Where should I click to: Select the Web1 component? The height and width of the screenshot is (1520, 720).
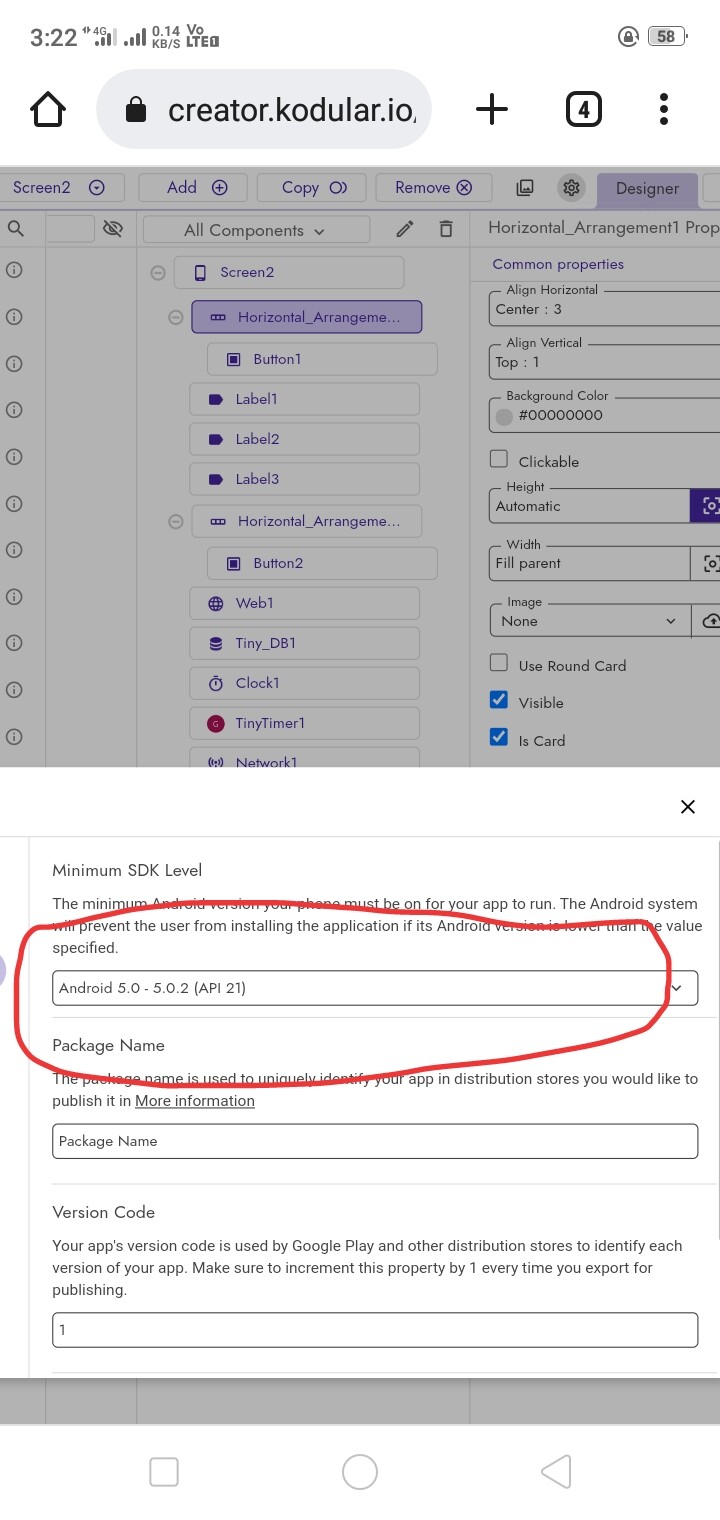point(304,603)
